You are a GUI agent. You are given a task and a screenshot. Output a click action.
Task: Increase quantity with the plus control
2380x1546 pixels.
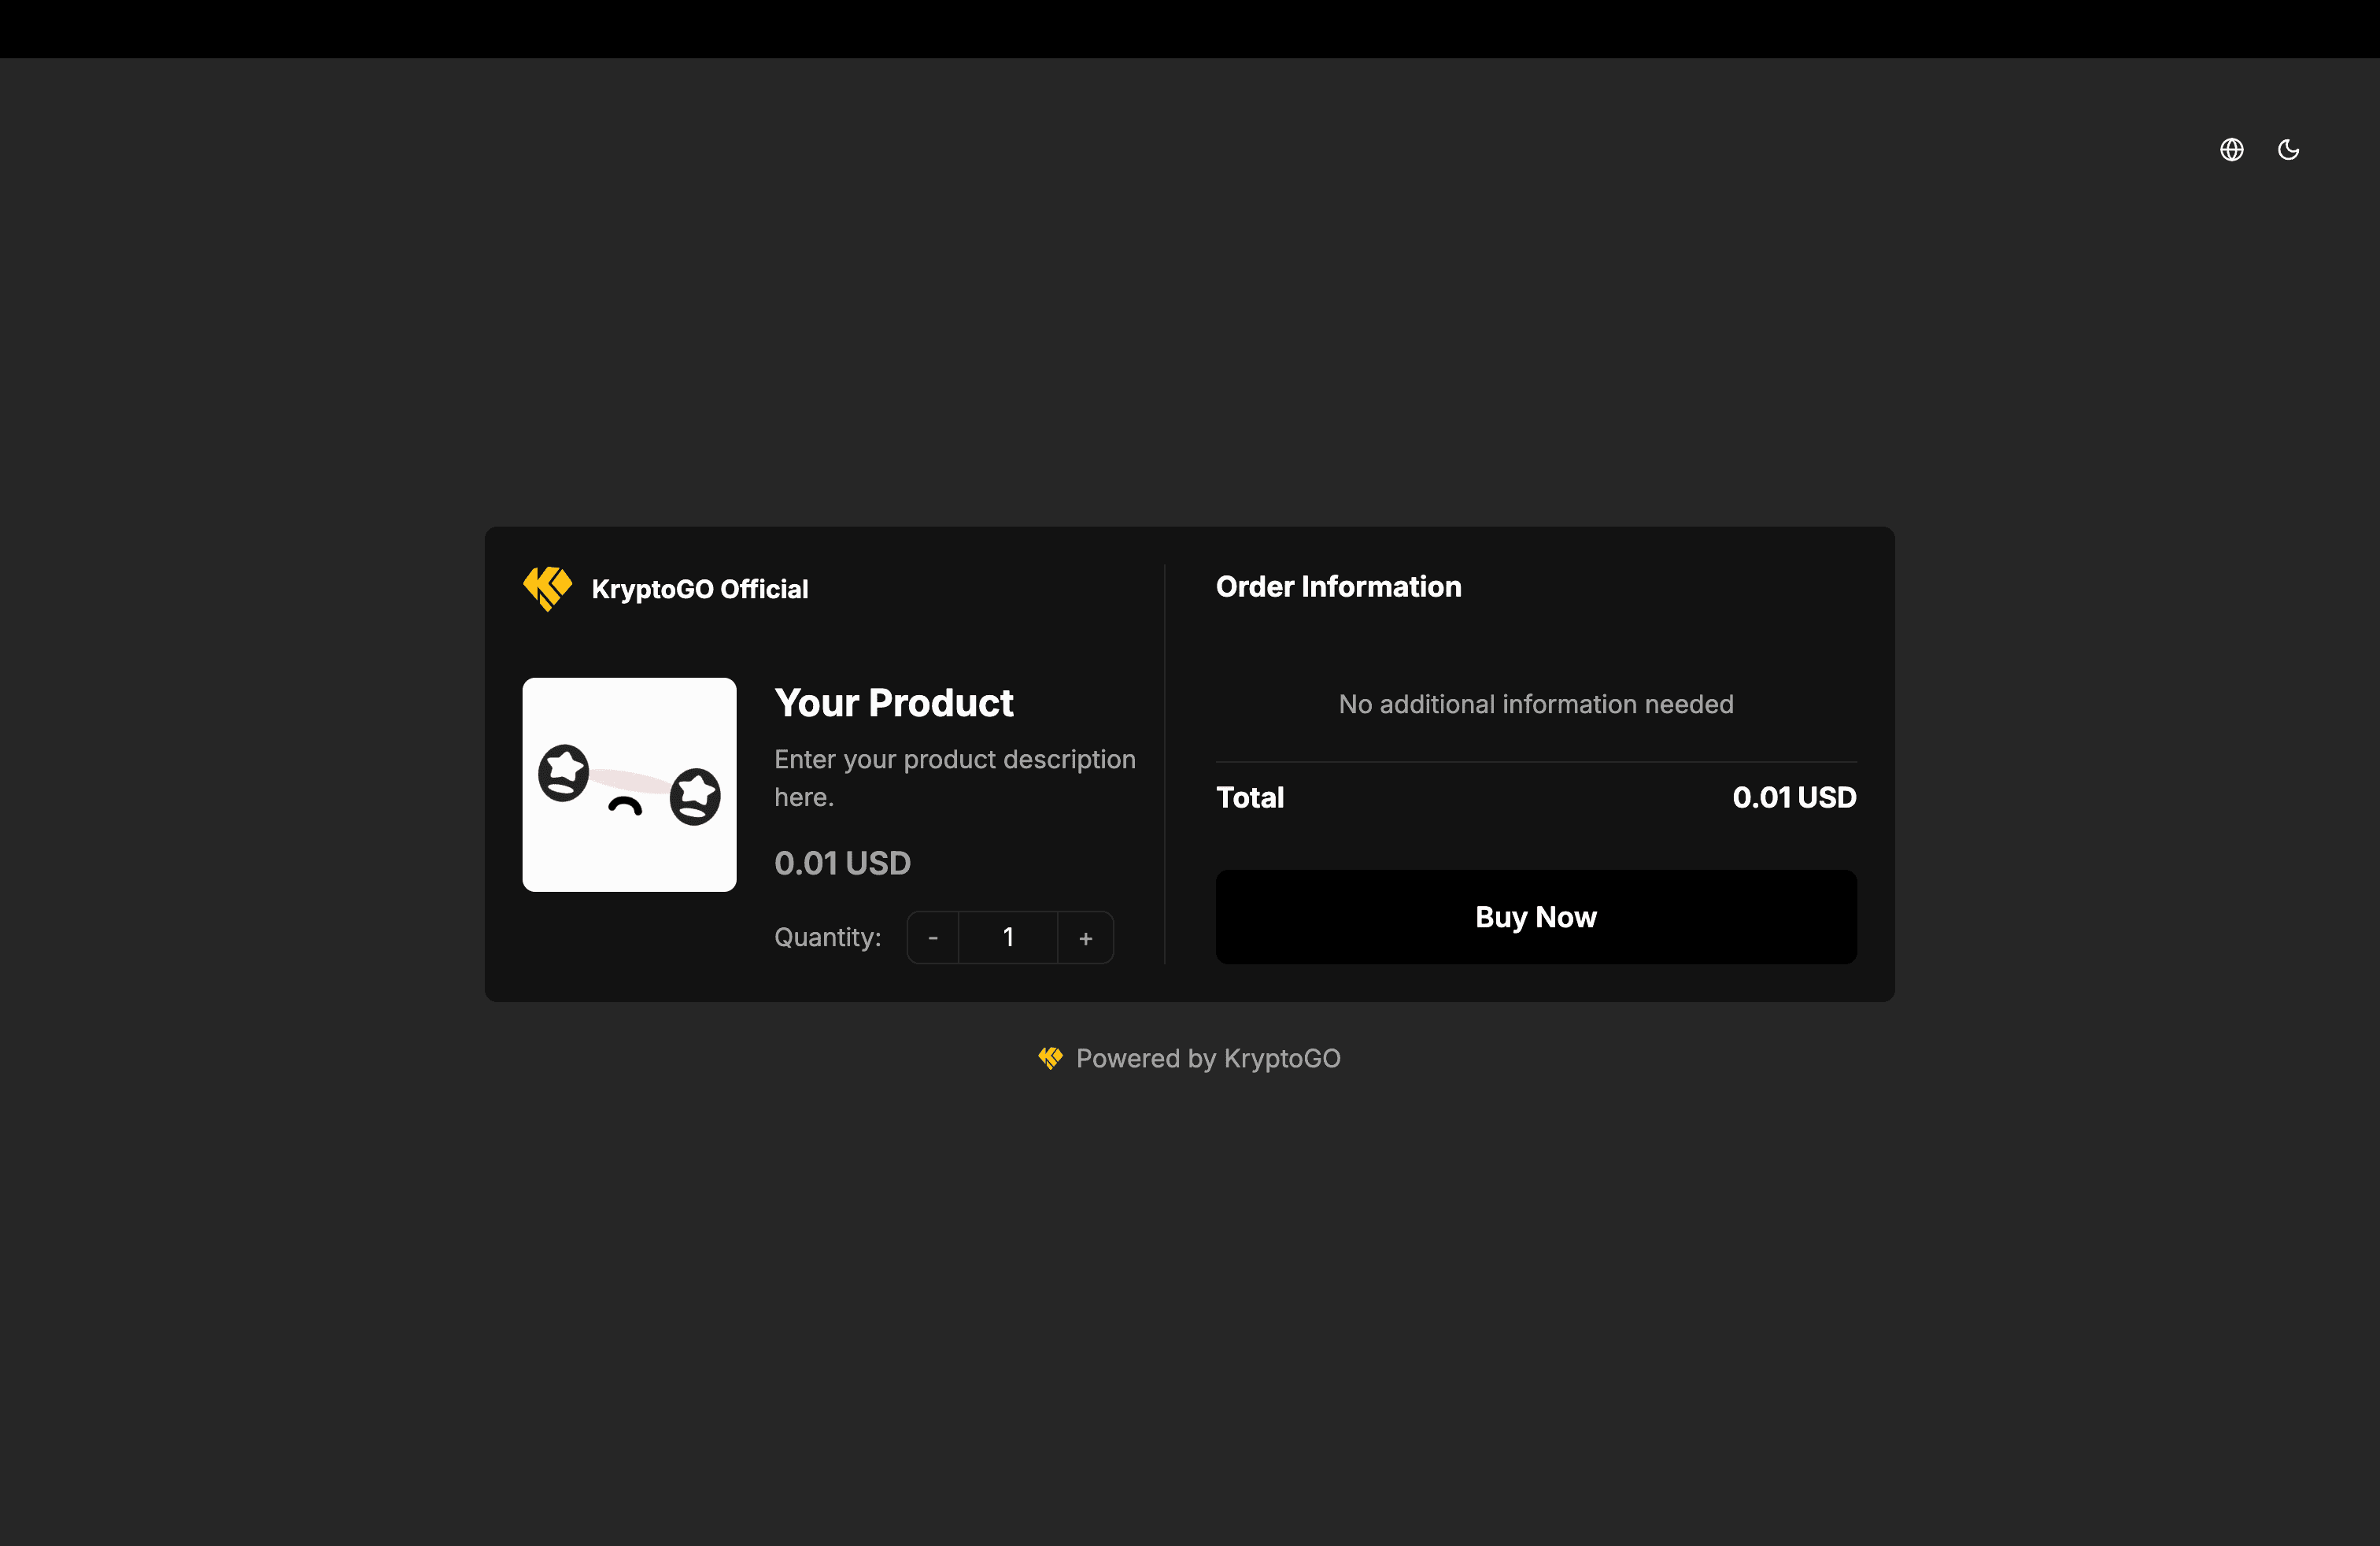point(1085,937)
